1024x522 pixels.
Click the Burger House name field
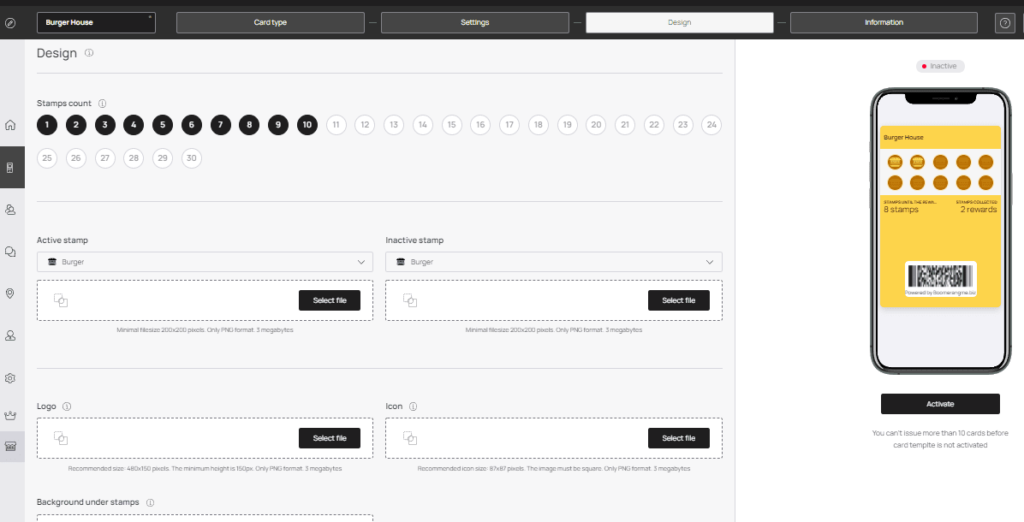[x=96, y=22]
